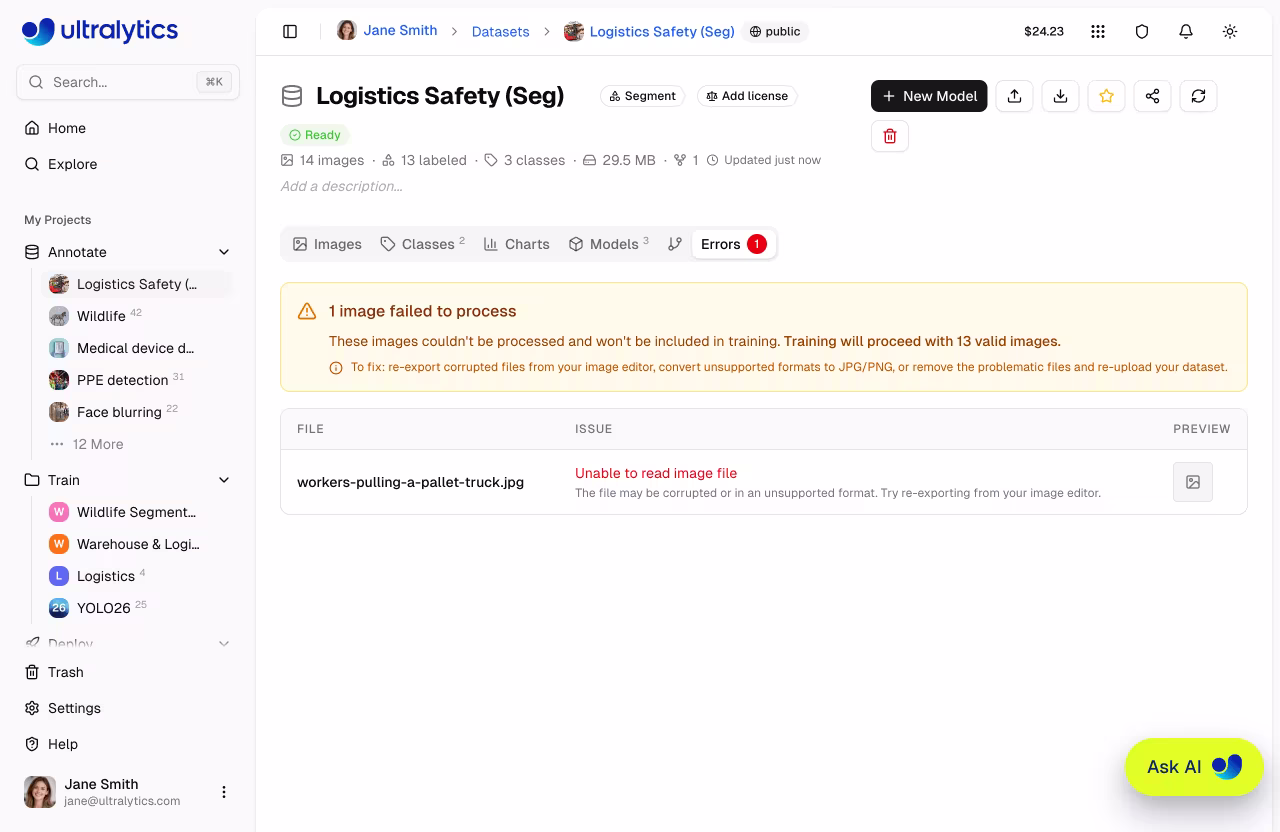This screenshot has height=832, width=1280.
Task: Collapse the Train section
Action: click(x=224, y=480)
